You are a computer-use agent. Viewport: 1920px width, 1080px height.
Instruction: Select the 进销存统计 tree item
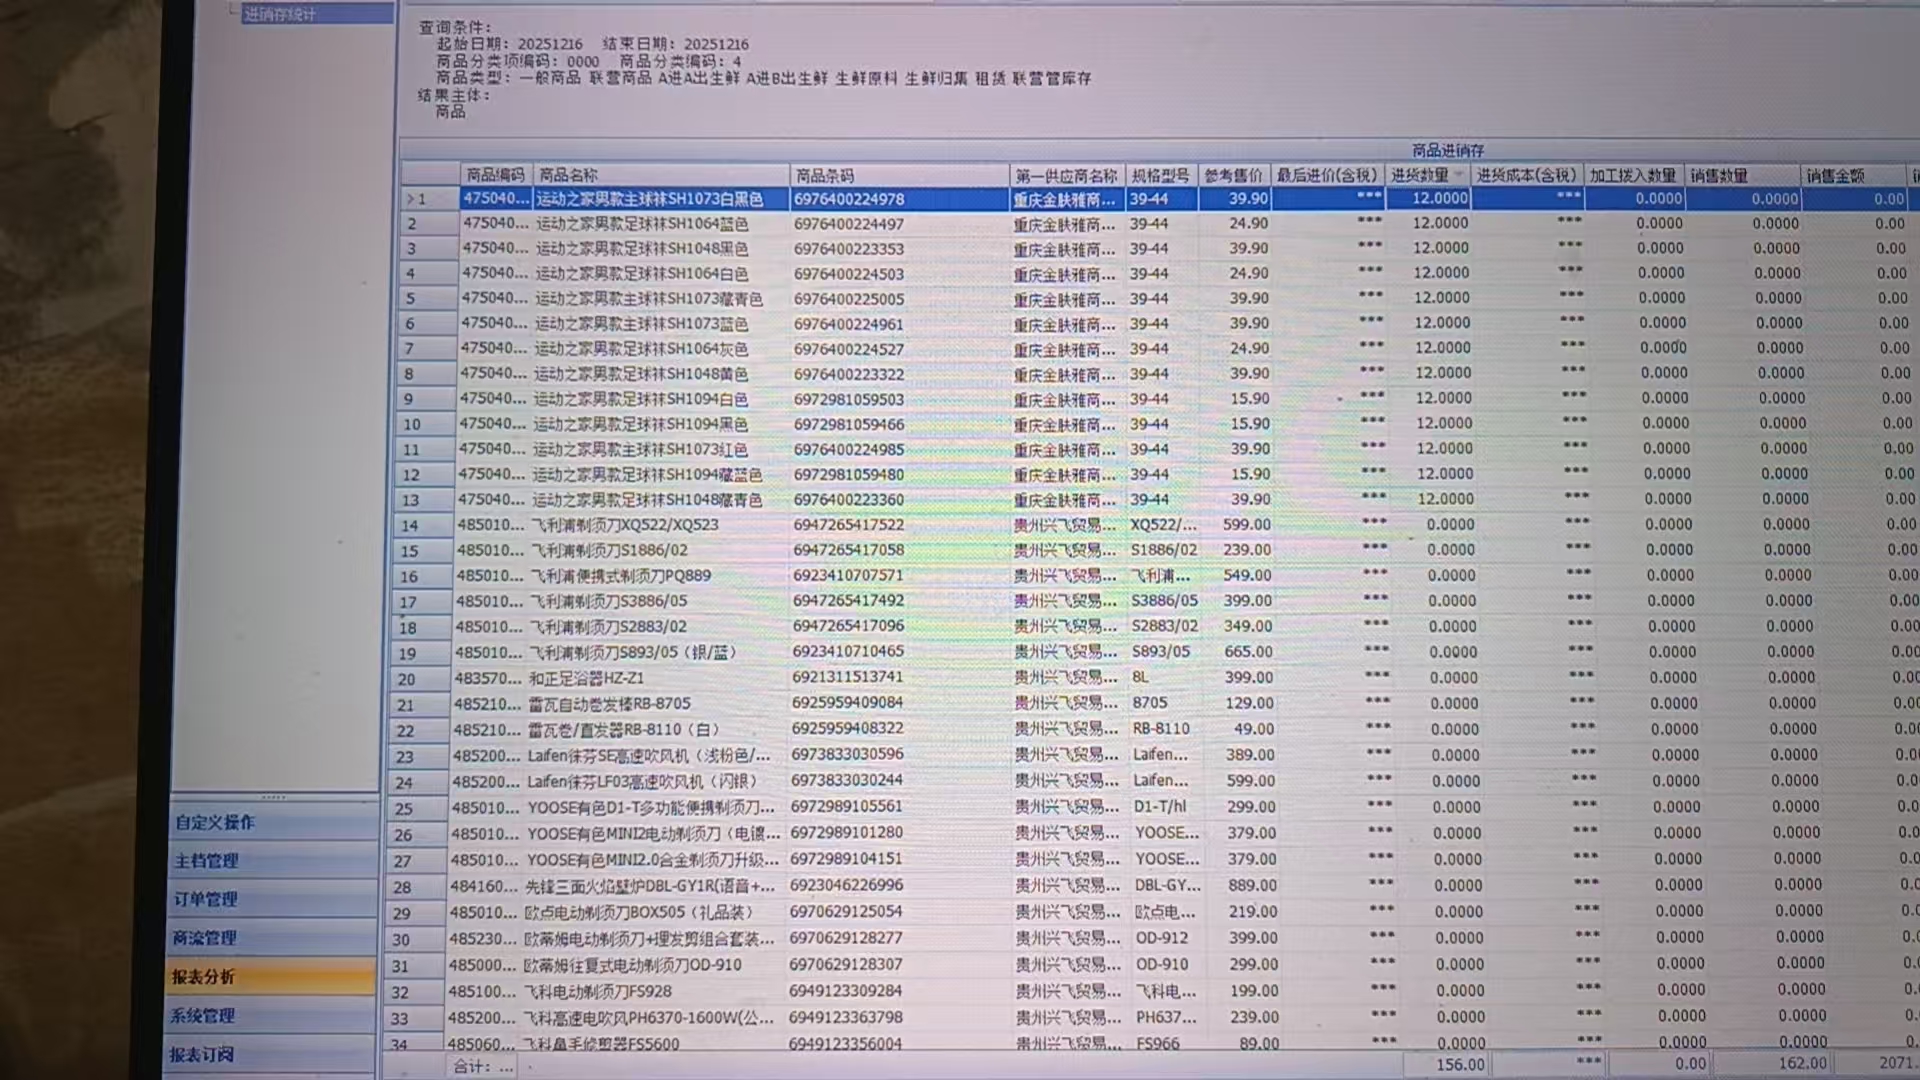[280, 14]
